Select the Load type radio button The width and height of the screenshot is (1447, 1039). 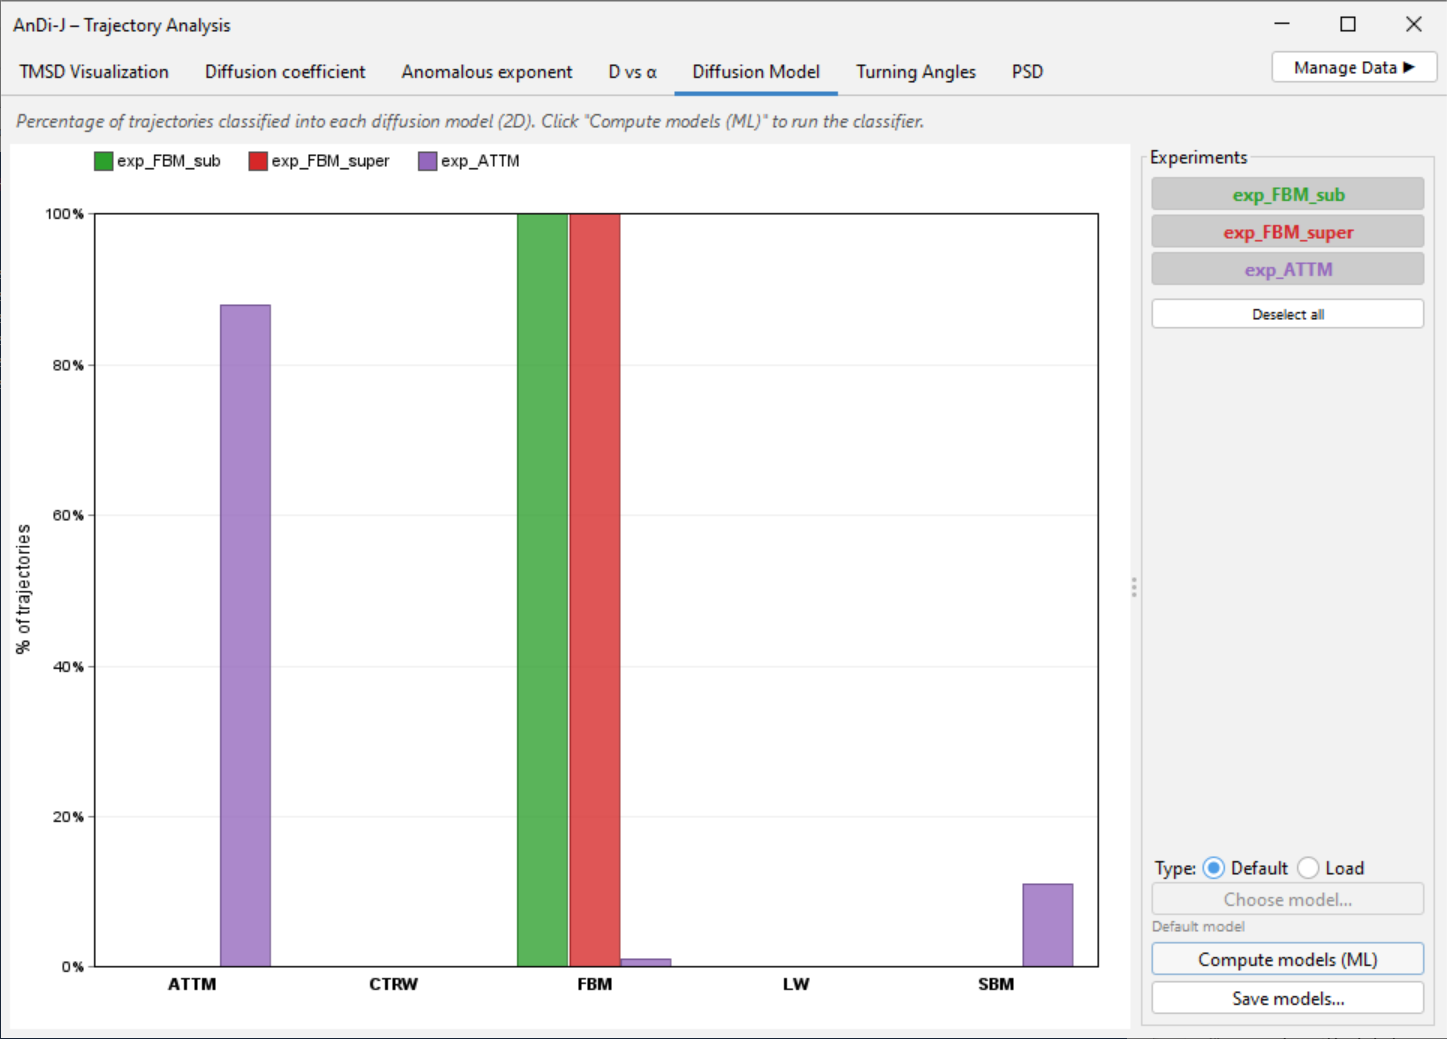(1308, 868)
